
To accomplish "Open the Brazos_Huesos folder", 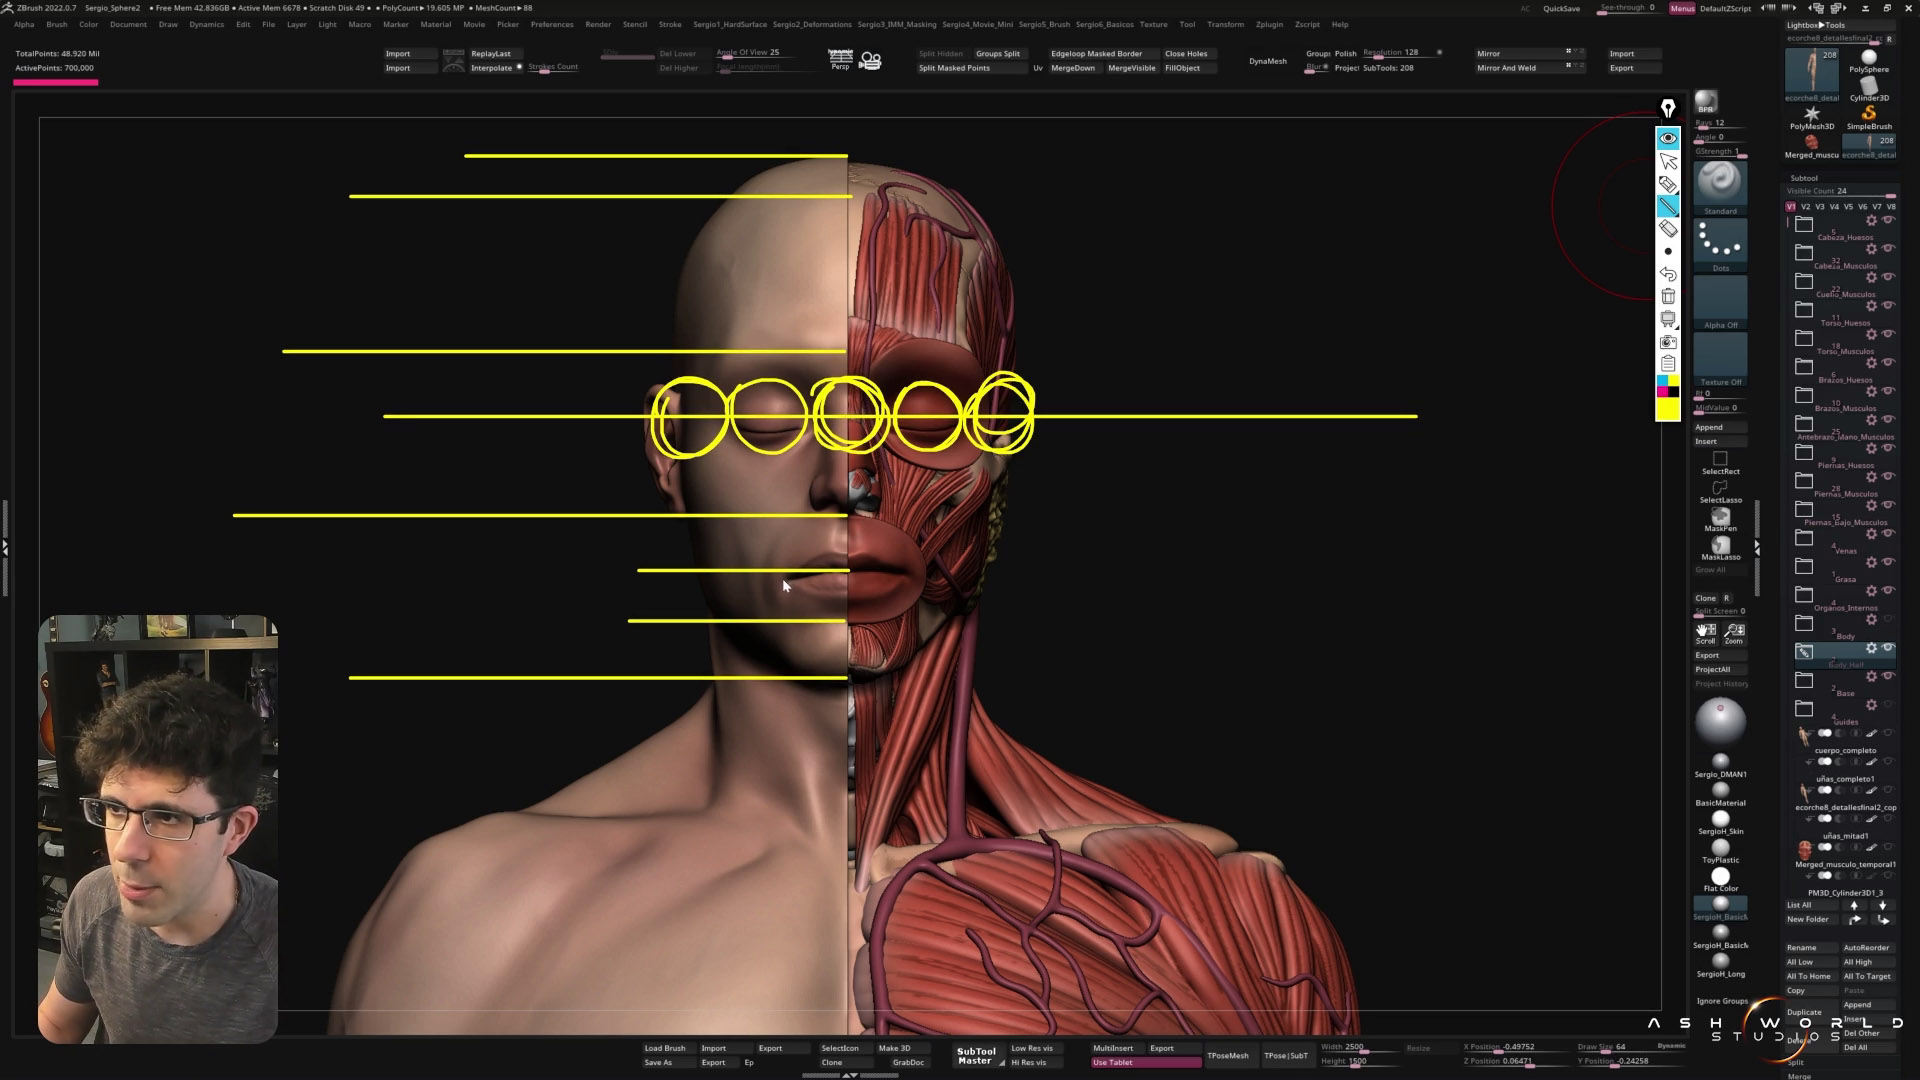I will coord(1804,367).
